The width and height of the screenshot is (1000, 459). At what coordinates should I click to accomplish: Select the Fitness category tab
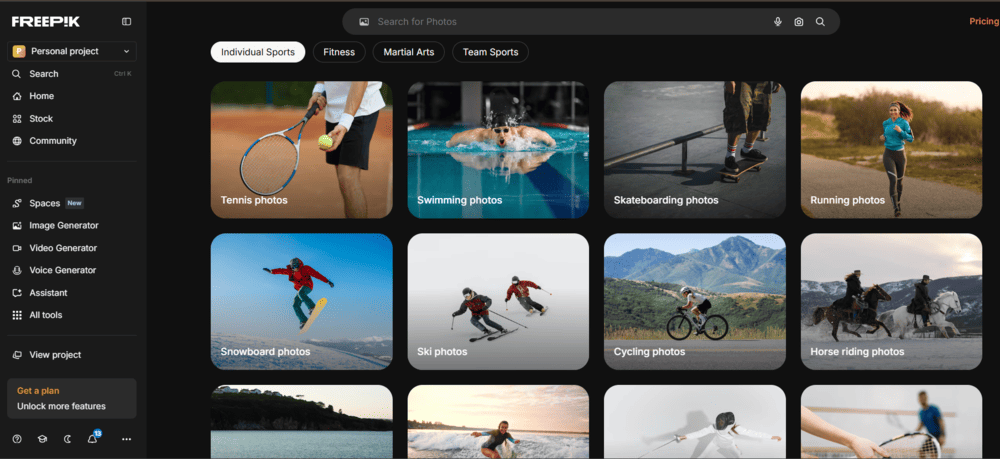pyautogui.click(x=339, y=52)
